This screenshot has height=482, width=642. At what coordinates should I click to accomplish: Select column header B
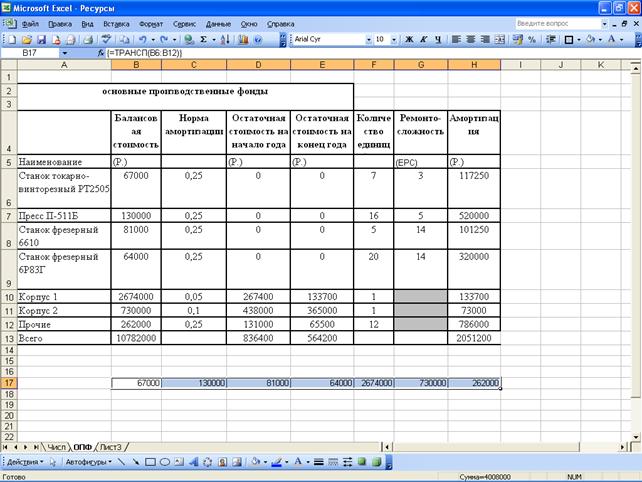[x=136, y=65]
